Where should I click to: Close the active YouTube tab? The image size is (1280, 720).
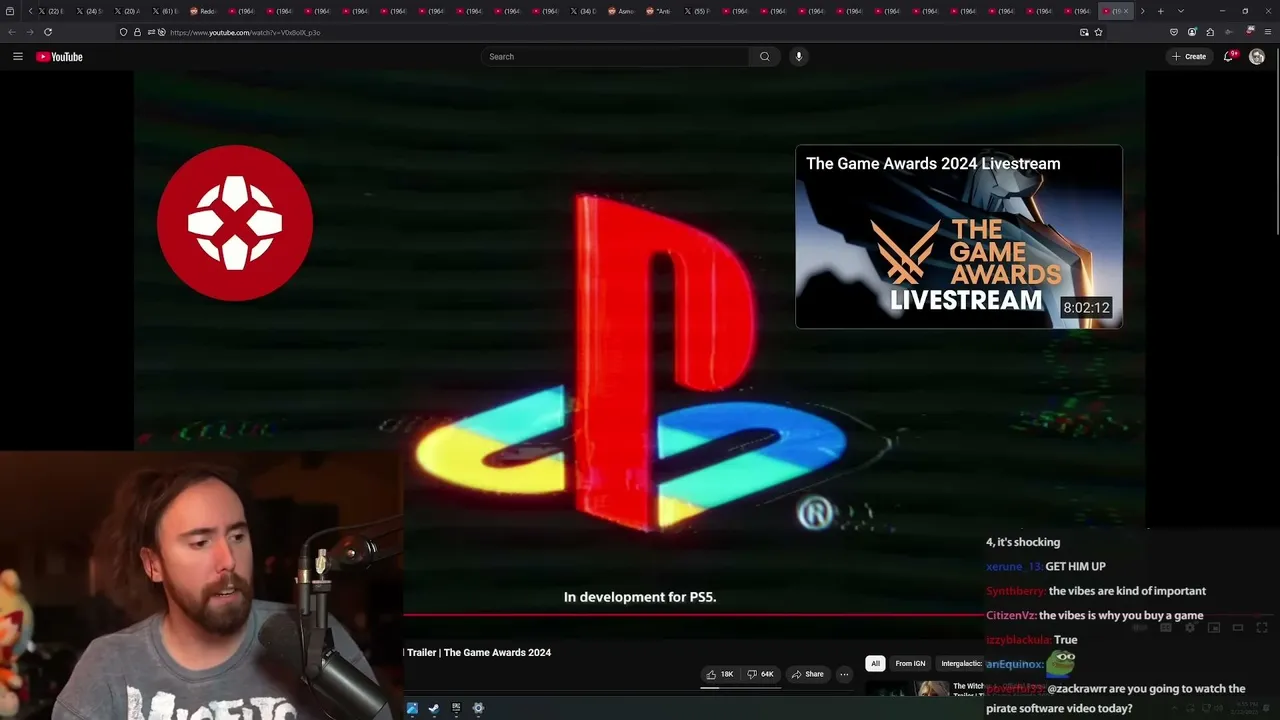1125,11
